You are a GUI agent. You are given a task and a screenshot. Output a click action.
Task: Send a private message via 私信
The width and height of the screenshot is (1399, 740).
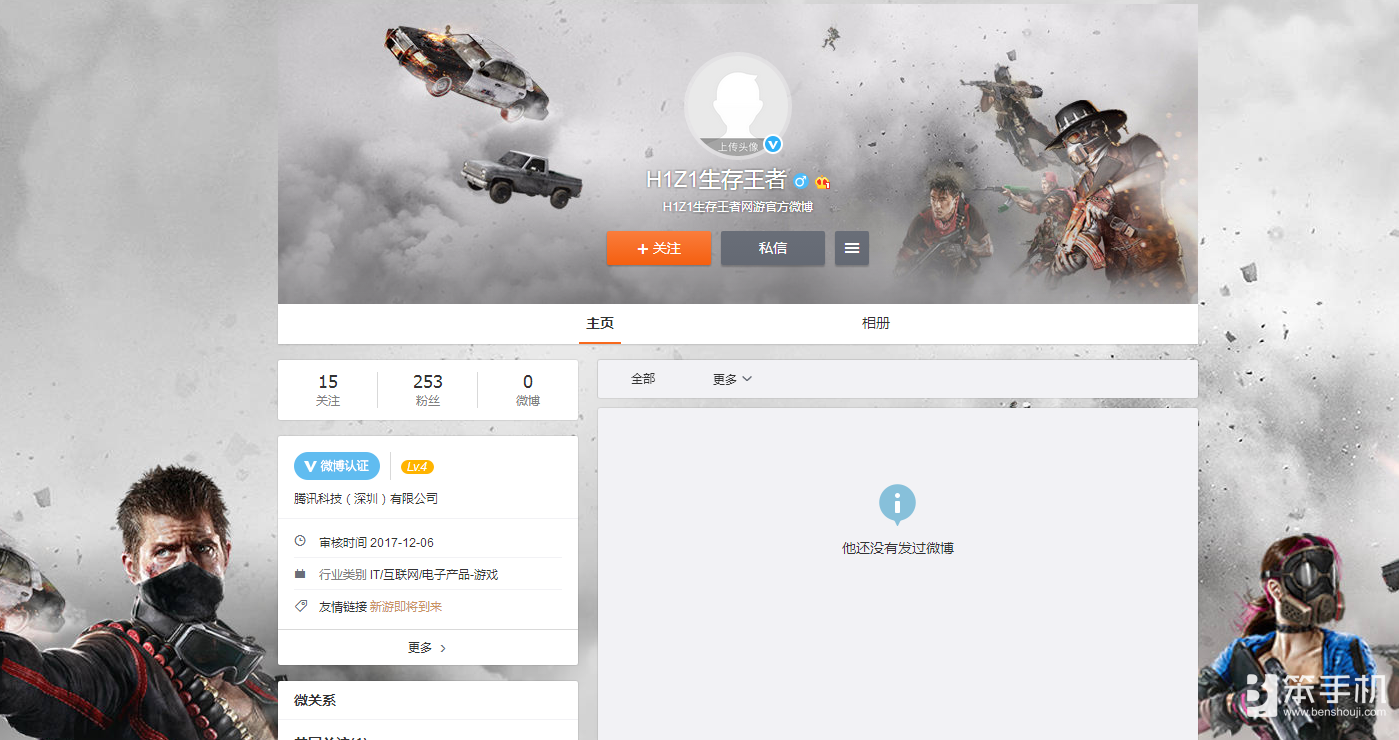773,248
